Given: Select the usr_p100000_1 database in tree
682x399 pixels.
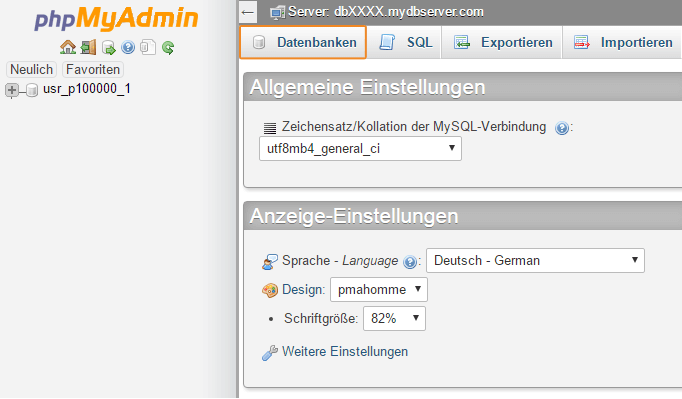Looking at the screenshot, I should click(x=87, y=89).
